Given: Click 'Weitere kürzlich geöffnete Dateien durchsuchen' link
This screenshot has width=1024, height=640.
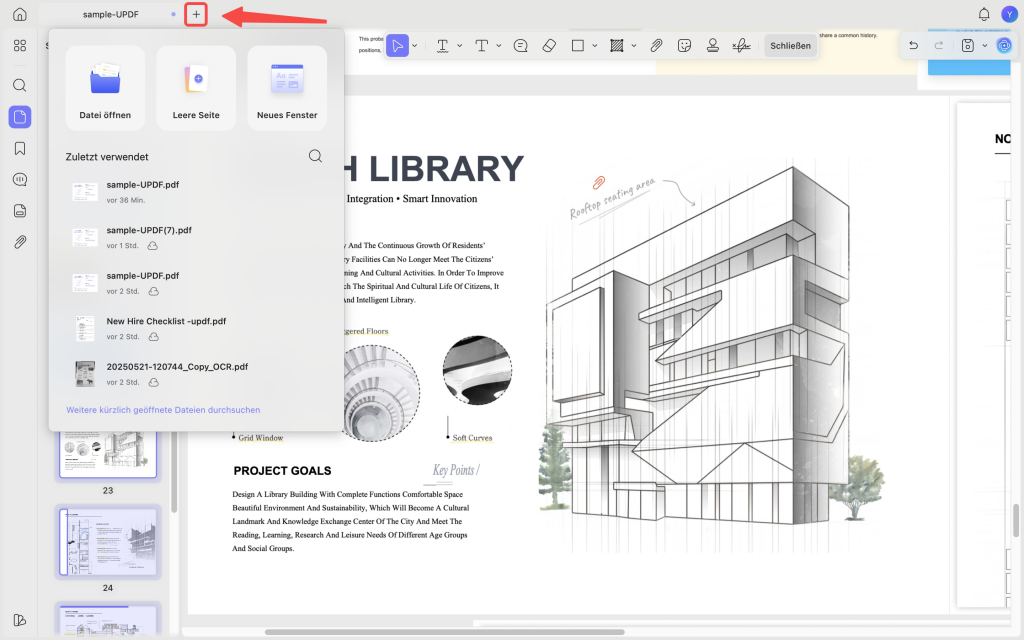Looking at the screenshot, I should pyautogui.click(x=163, y=410).
